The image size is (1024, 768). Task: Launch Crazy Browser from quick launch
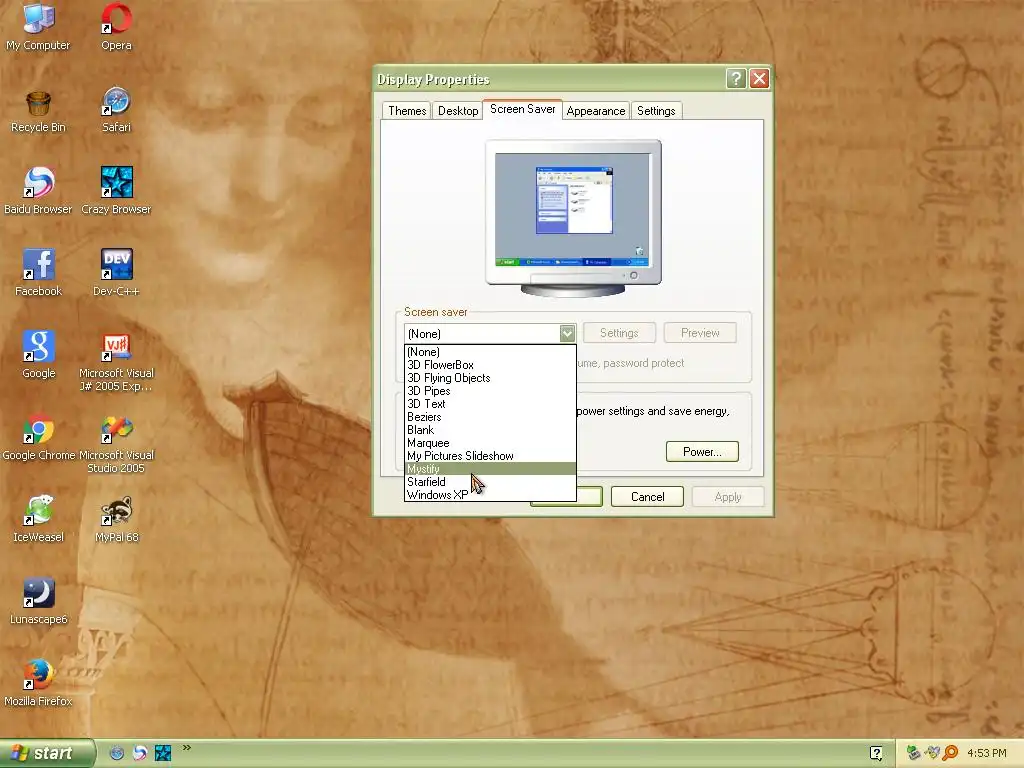pyautogui.click(x=163, y=753)
